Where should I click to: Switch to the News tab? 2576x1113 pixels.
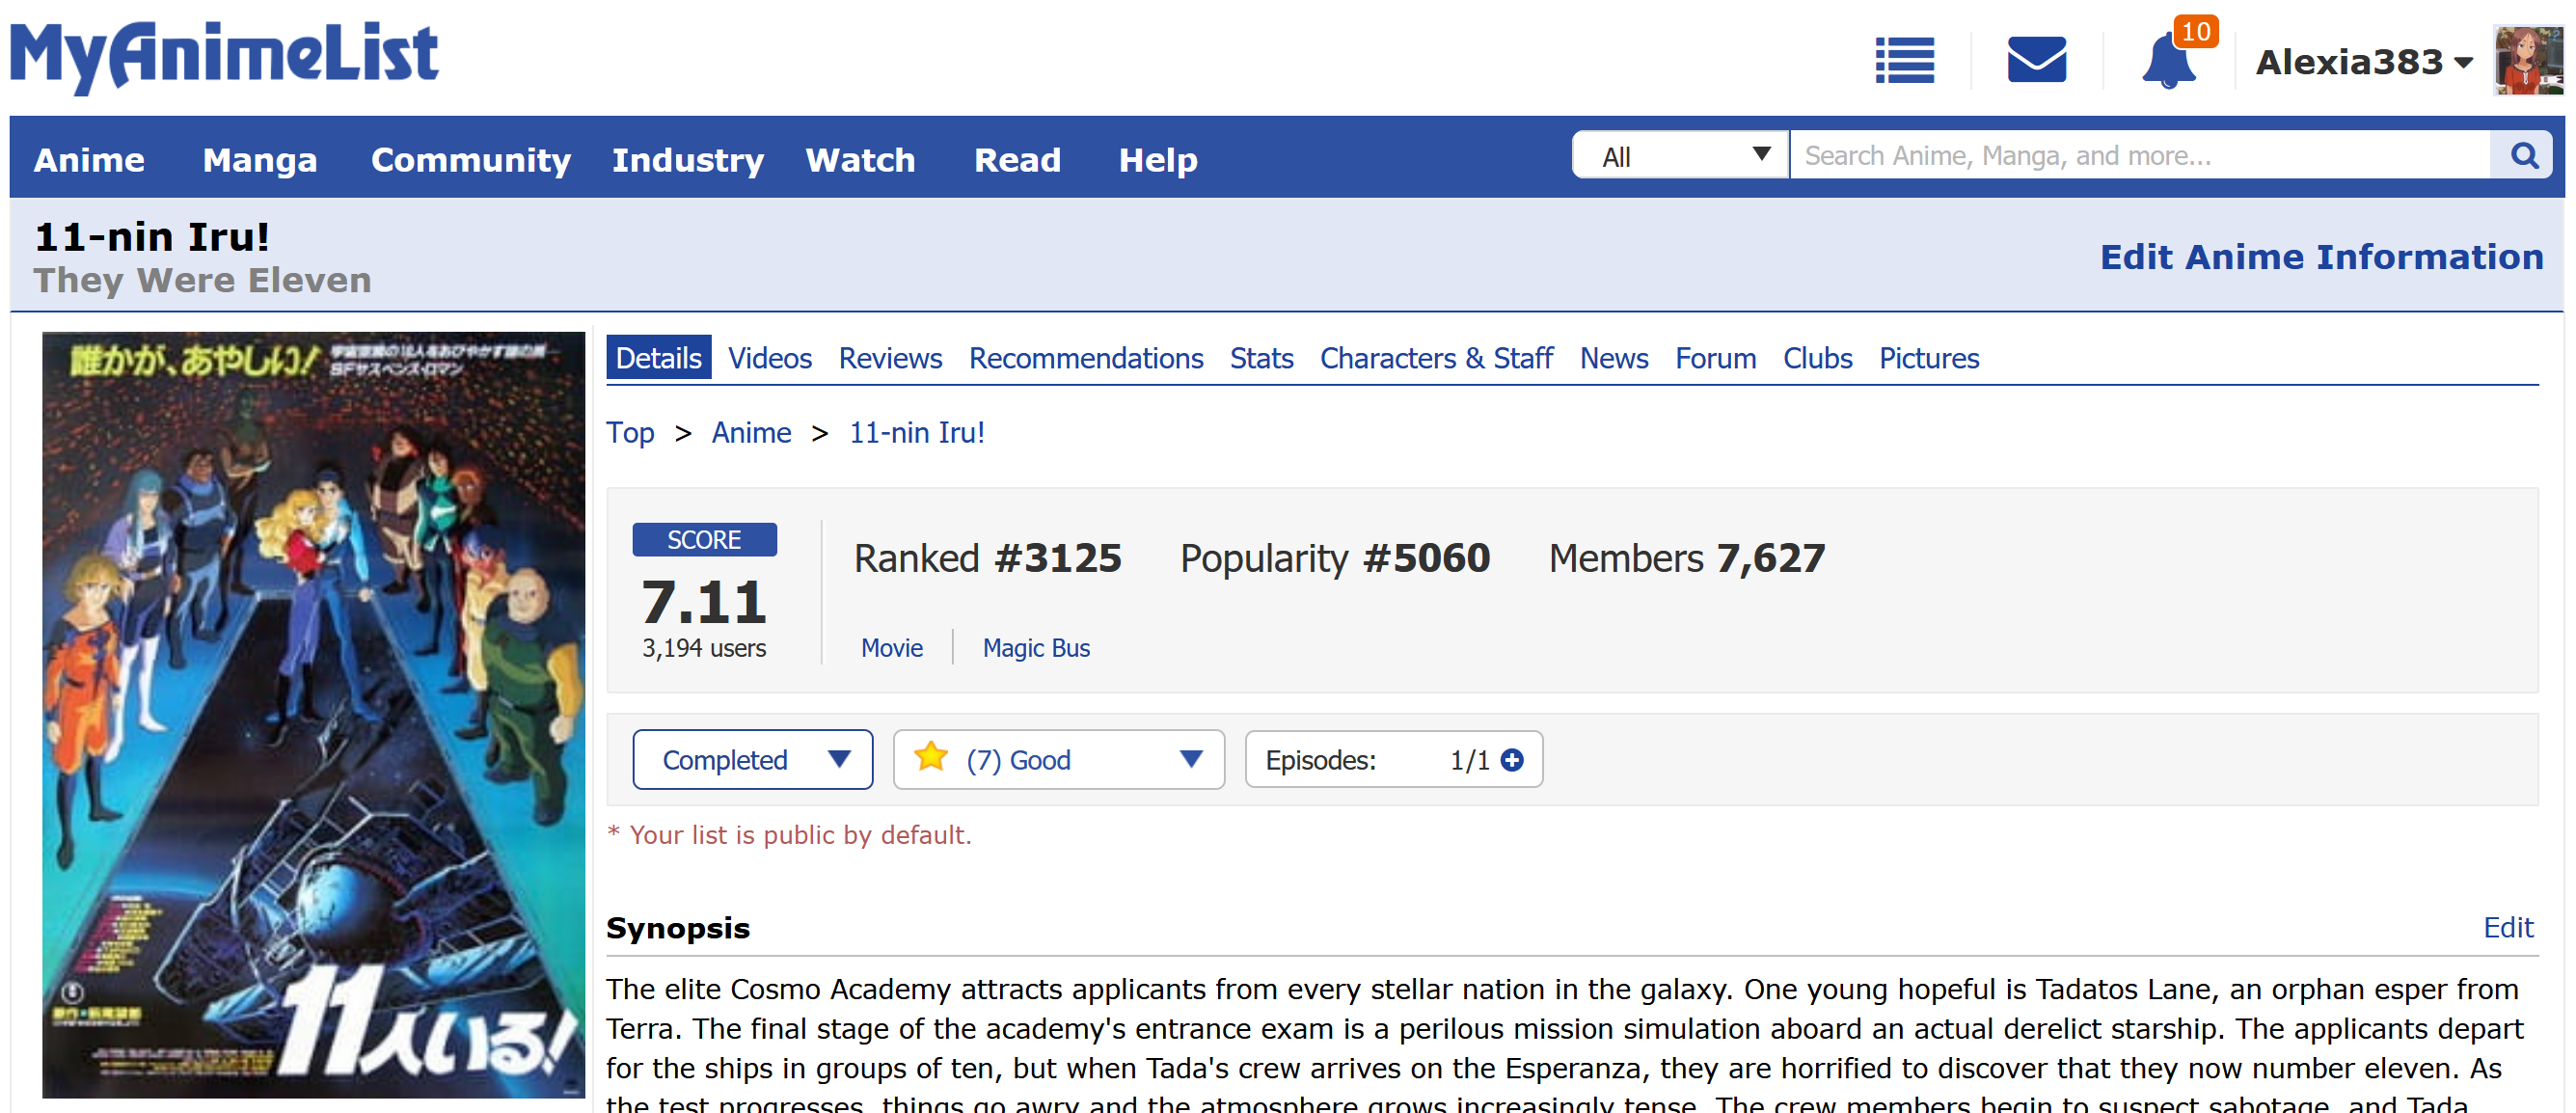click(1614, 358)
